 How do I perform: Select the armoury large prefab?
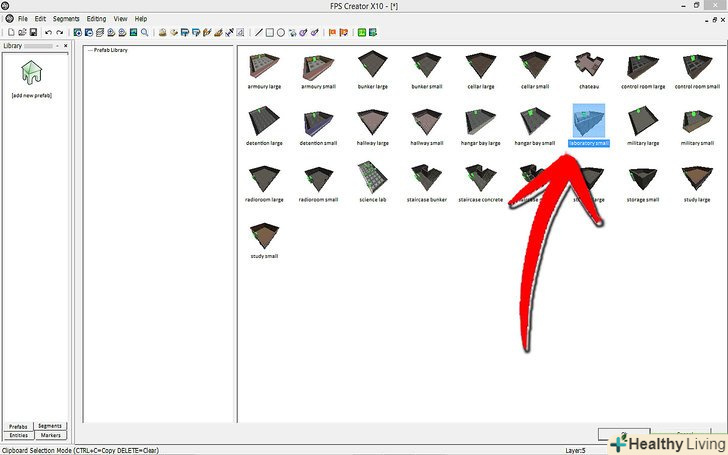[264, 71]
